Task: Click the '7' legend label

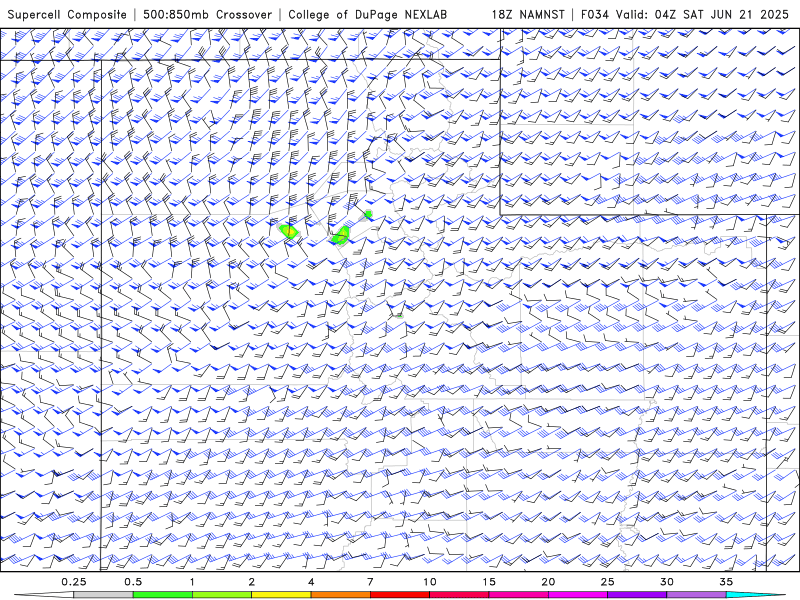Action: [x=370, y=582]
